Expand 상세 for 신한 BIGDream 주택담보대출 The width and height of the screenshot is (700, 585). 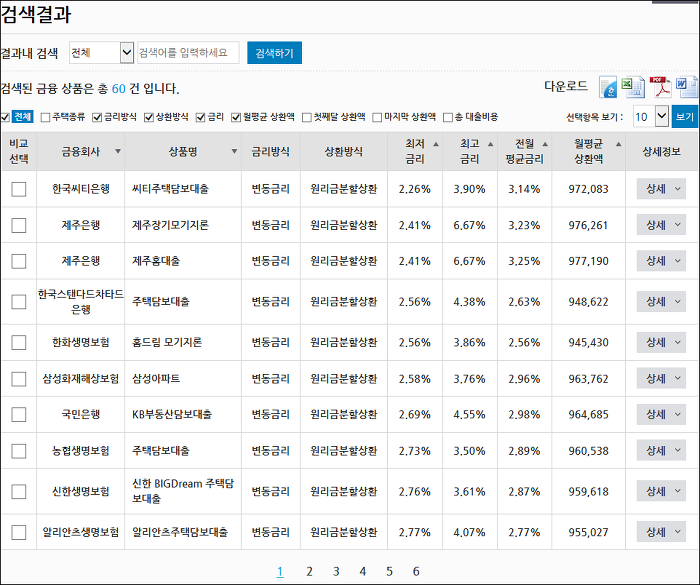[x=661, y=492]
